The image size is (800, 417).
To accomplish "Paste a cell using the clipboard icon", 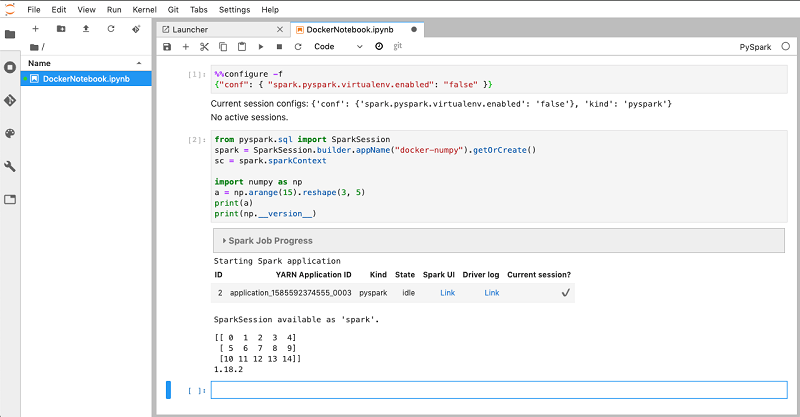I will [x=241, y=47].
